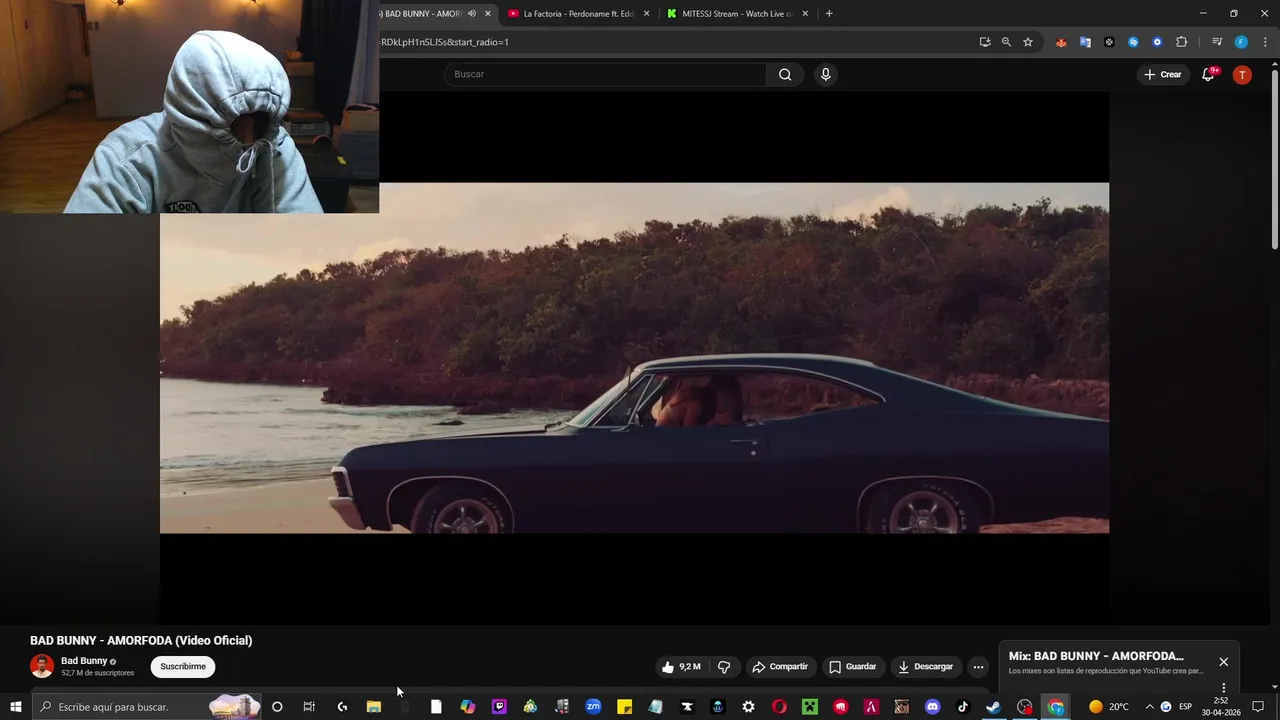Start voice search with the microphone icon
Image resolution: width=1280 pixels, height=720 pixels.
(825, 74)
